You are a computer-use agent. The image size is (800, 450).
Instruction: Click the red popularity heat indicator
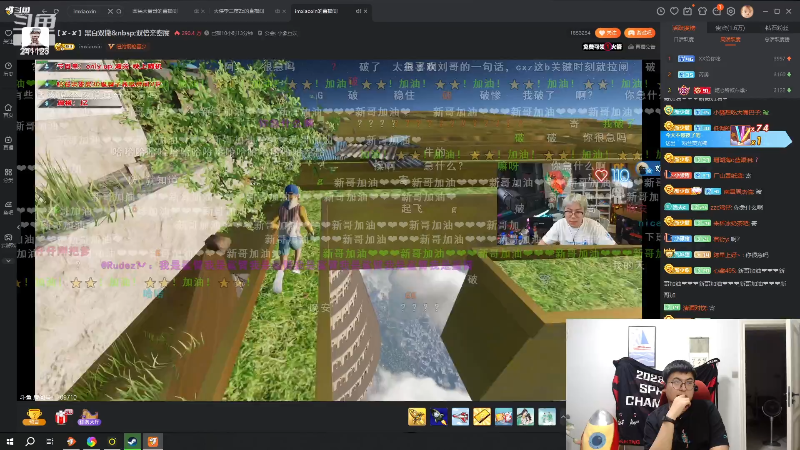coord(187,33)
